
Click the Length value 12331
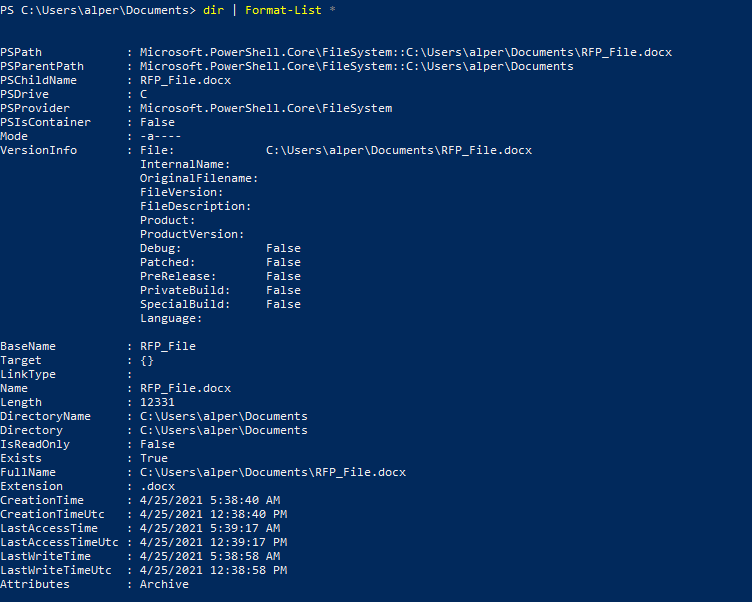click(157, 402)
